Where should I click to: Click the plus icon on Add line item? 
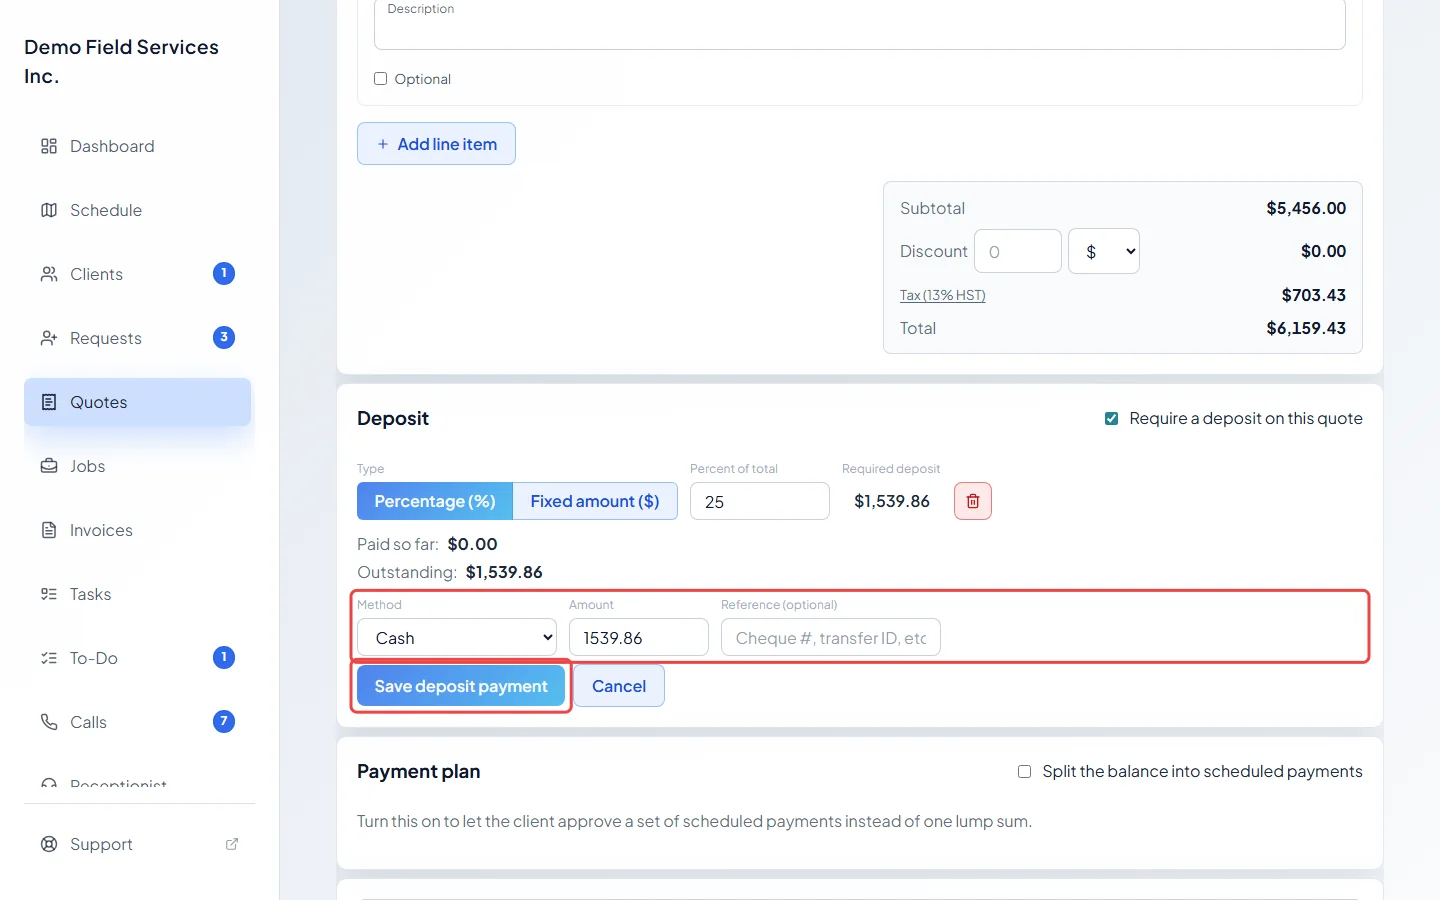tap(383, 144)
